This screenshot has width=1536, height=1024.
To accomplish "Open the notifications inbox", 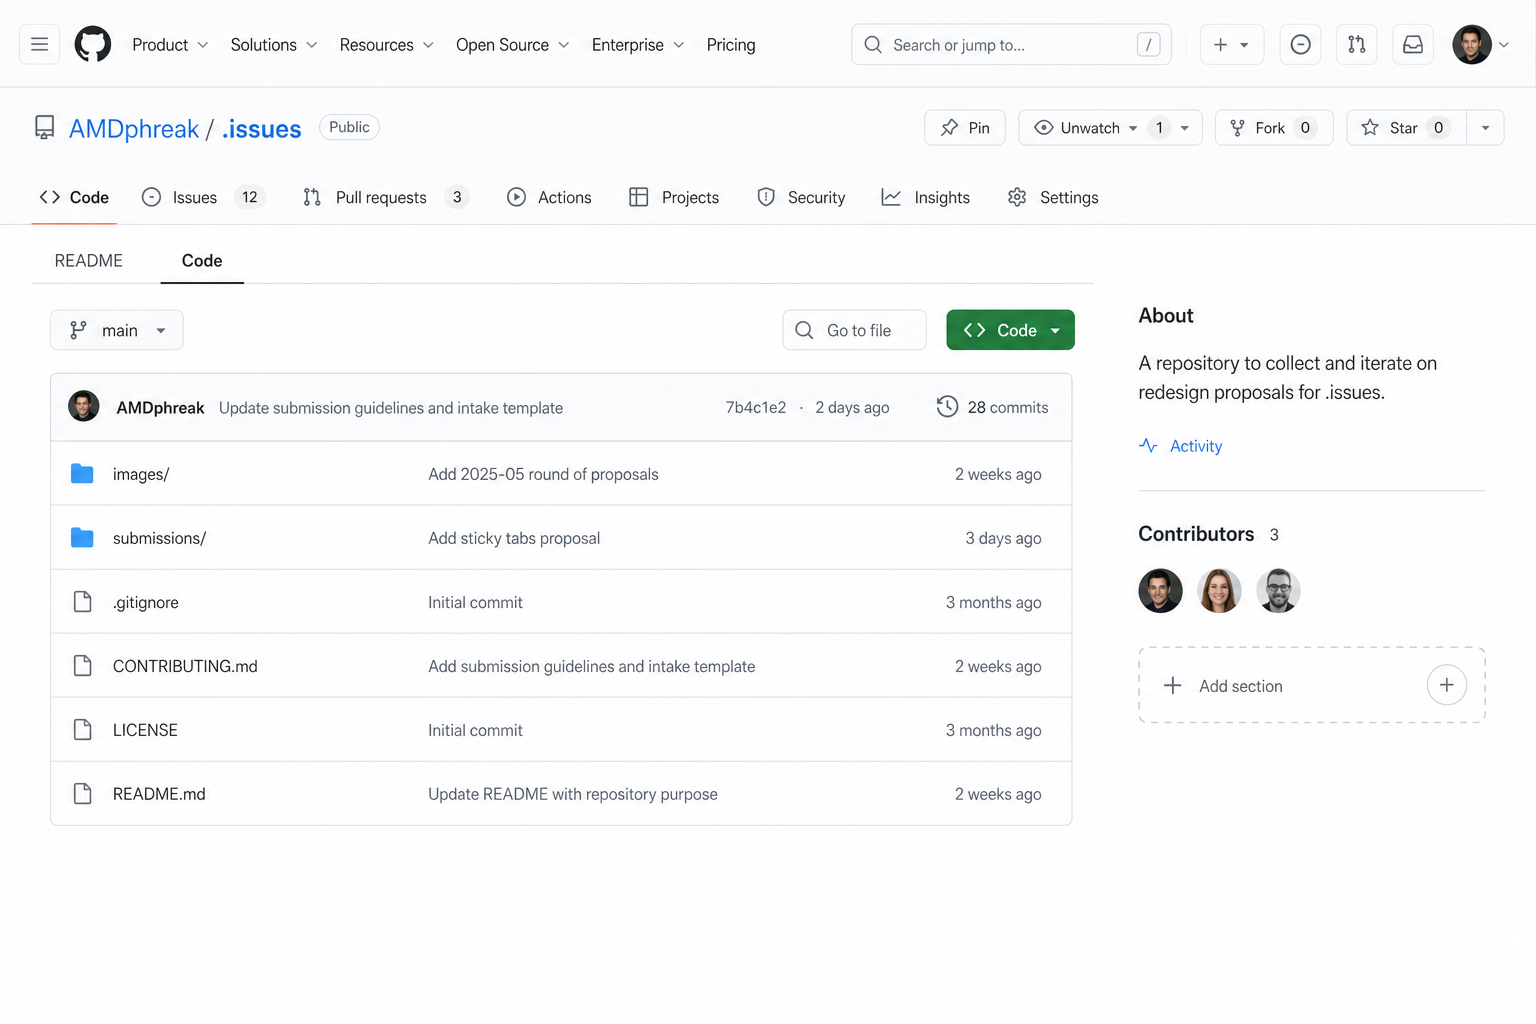I will [1413, 44].
